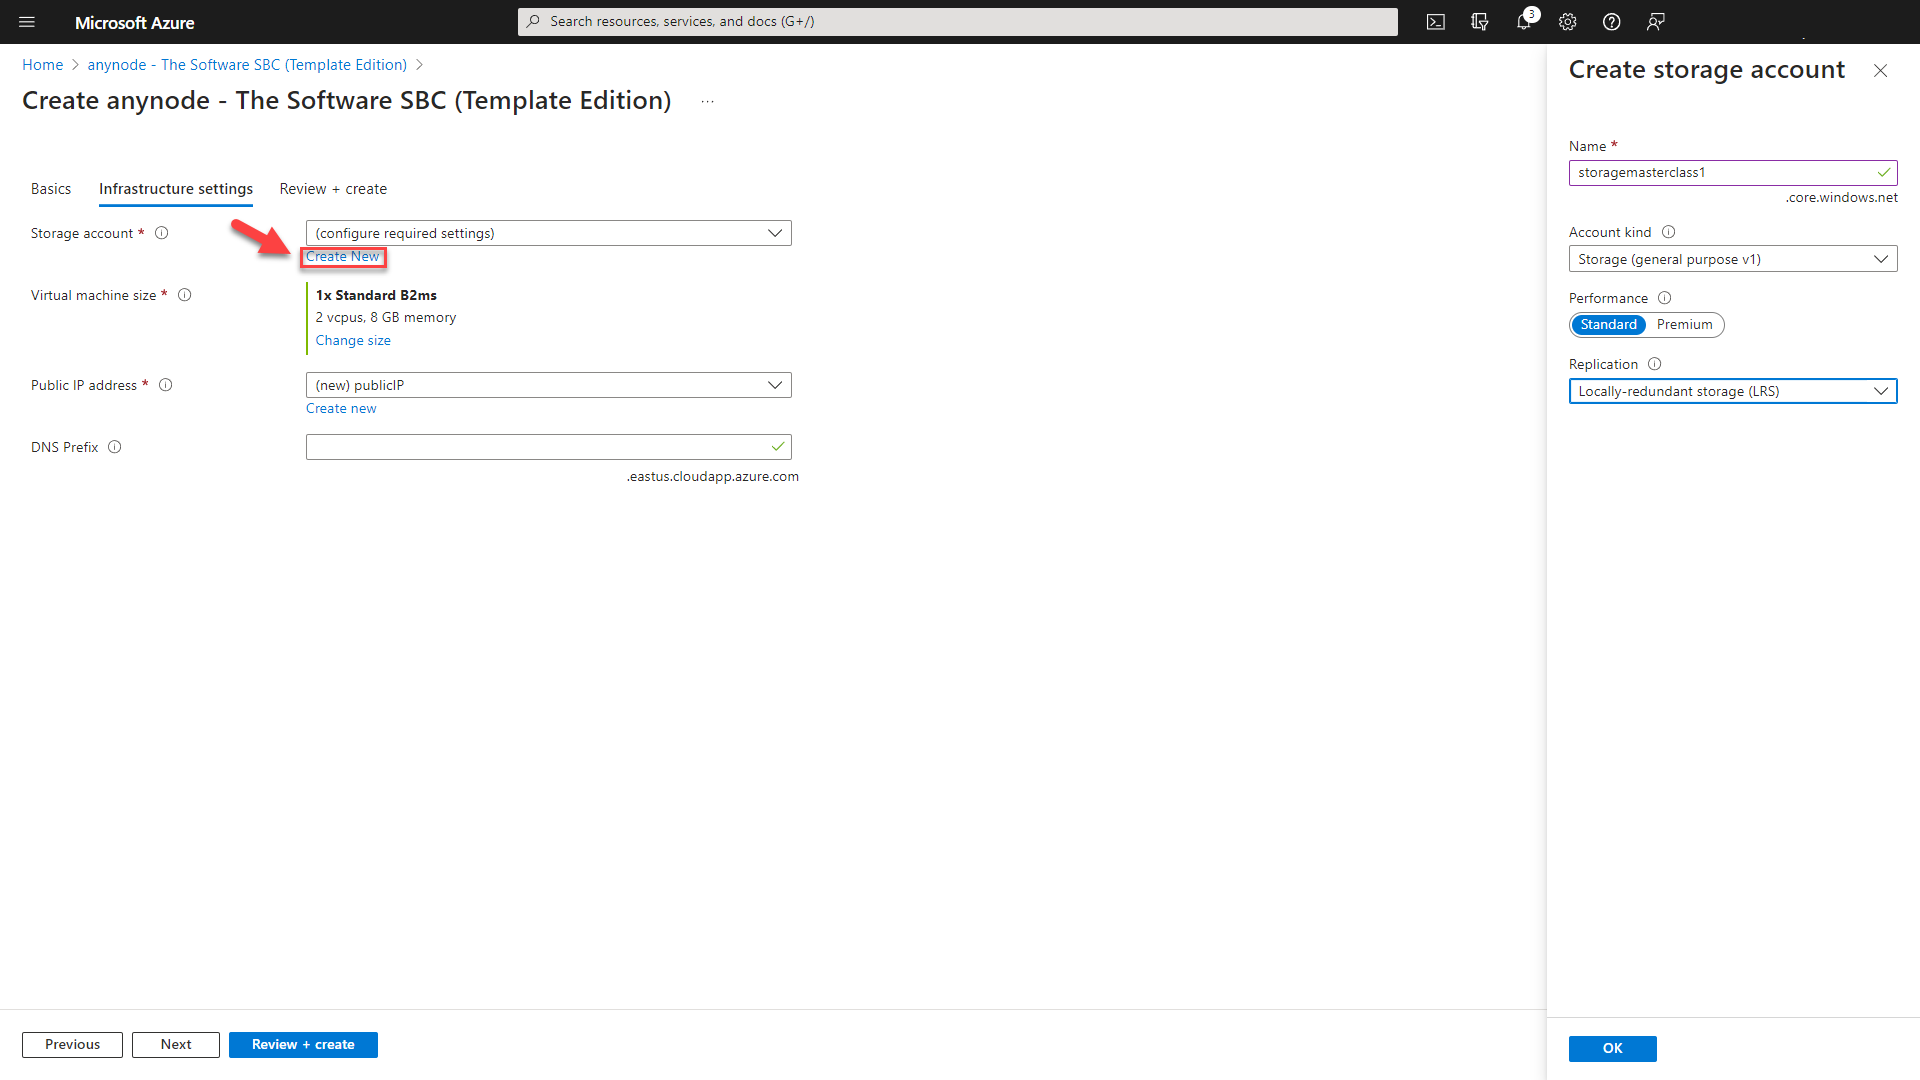Select Premium performance toggle option
This screenshot has width=1920, height=1080.
click(1684, 324)
